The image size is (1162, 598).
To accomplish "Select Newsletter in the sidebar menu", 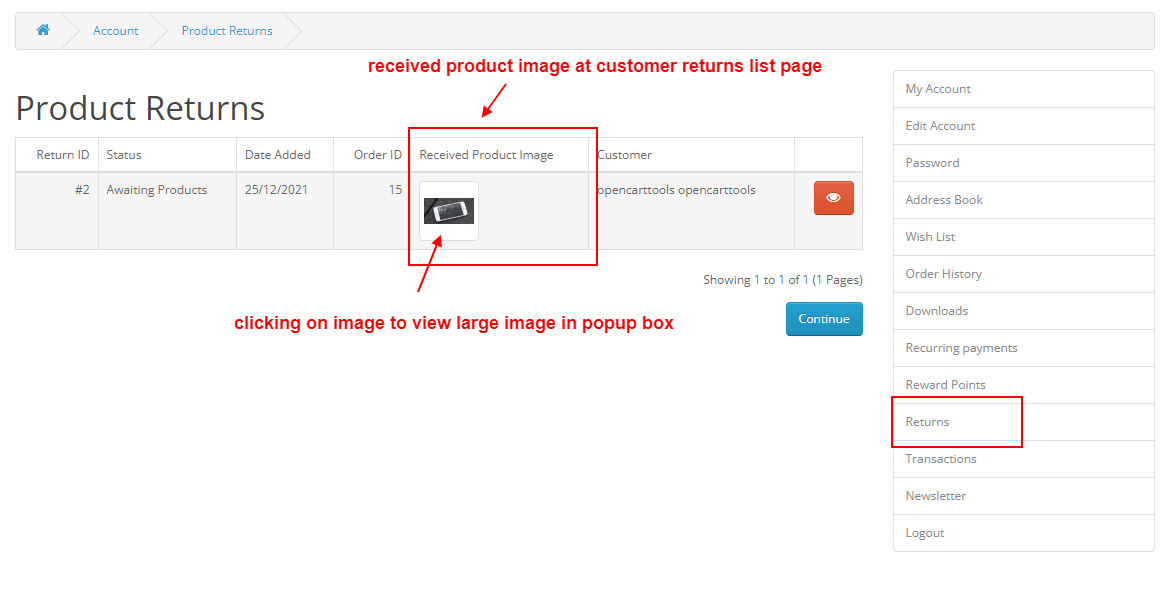I will coord(1023,496).
